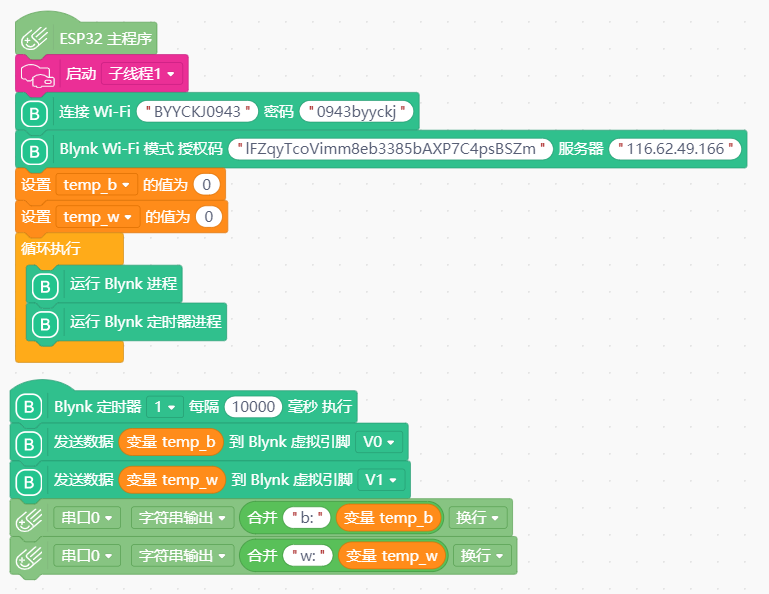Open the temp_w variable dropdown in 设置 block
769x594 pixels.
pyautogui.click(x=98, y=217)
